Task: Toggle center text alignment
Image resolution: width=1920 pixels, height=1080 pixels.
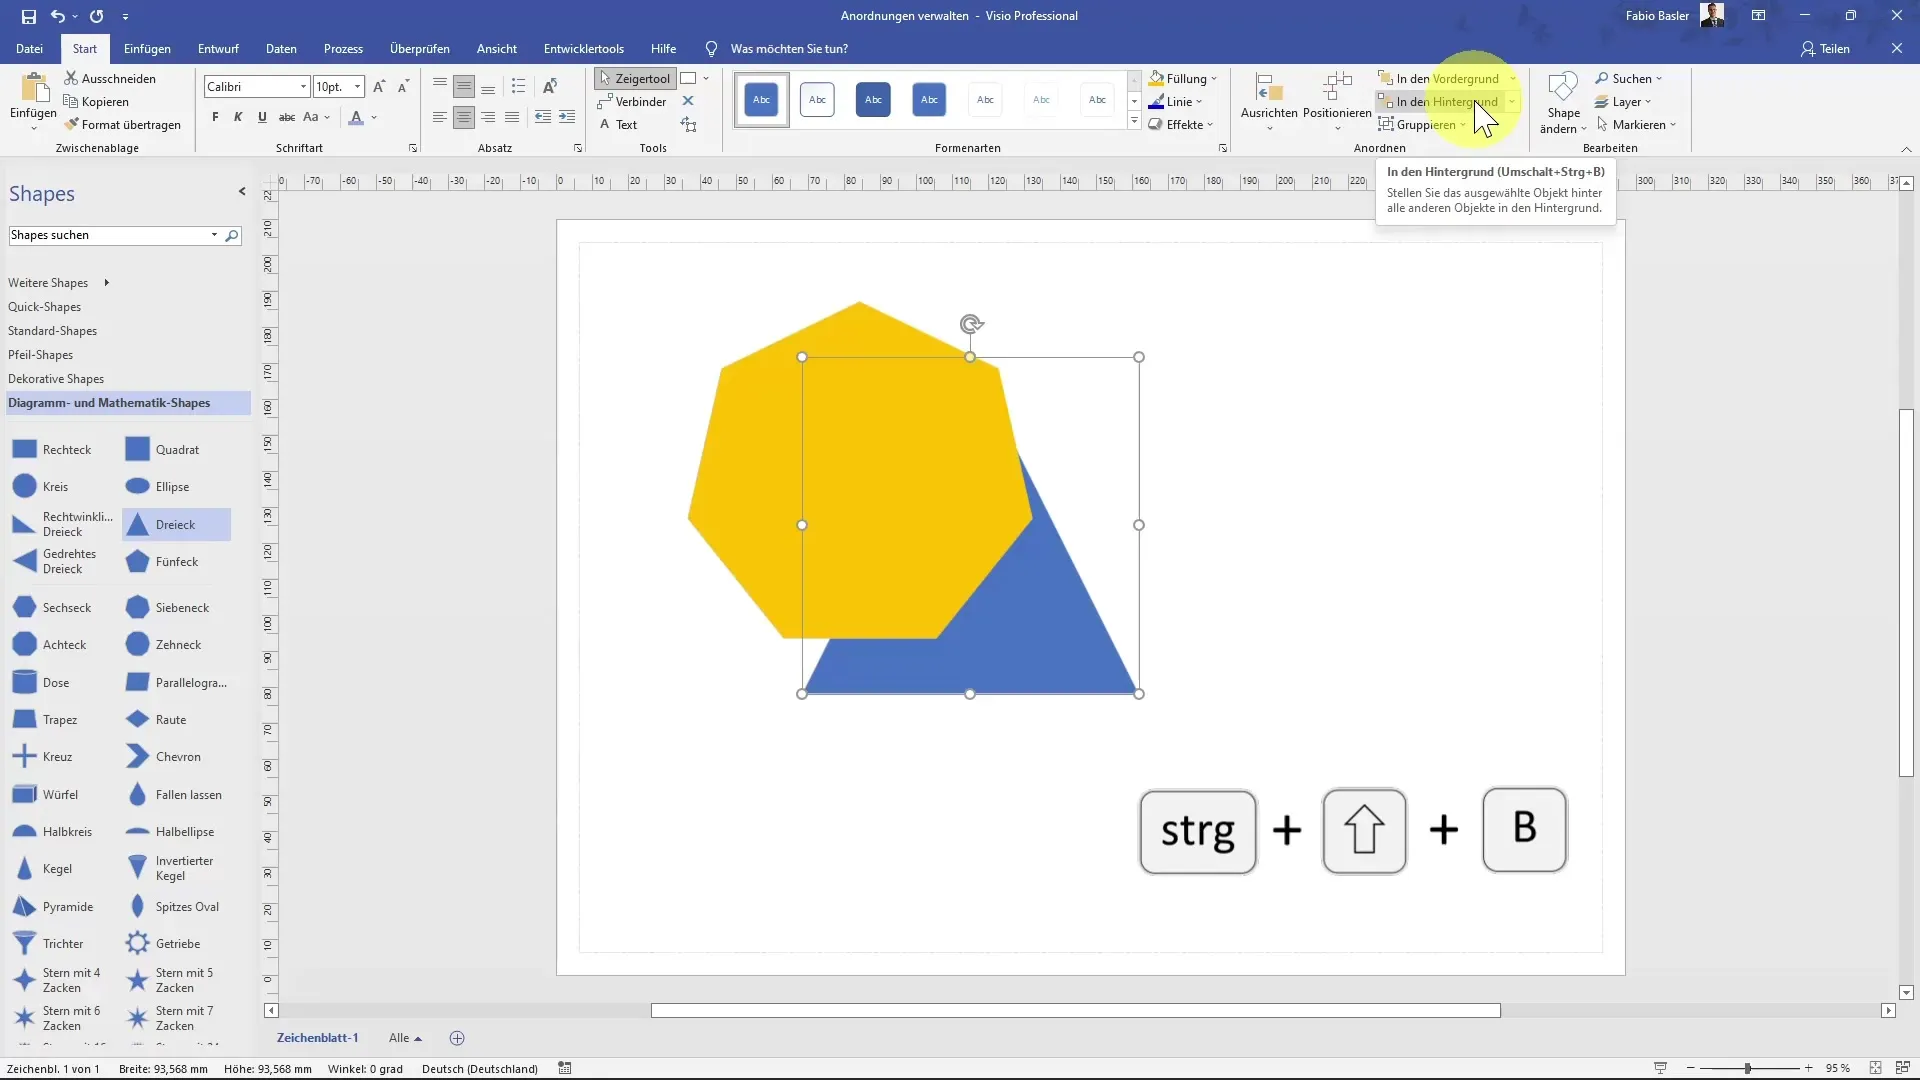Action: pos(464,117)
